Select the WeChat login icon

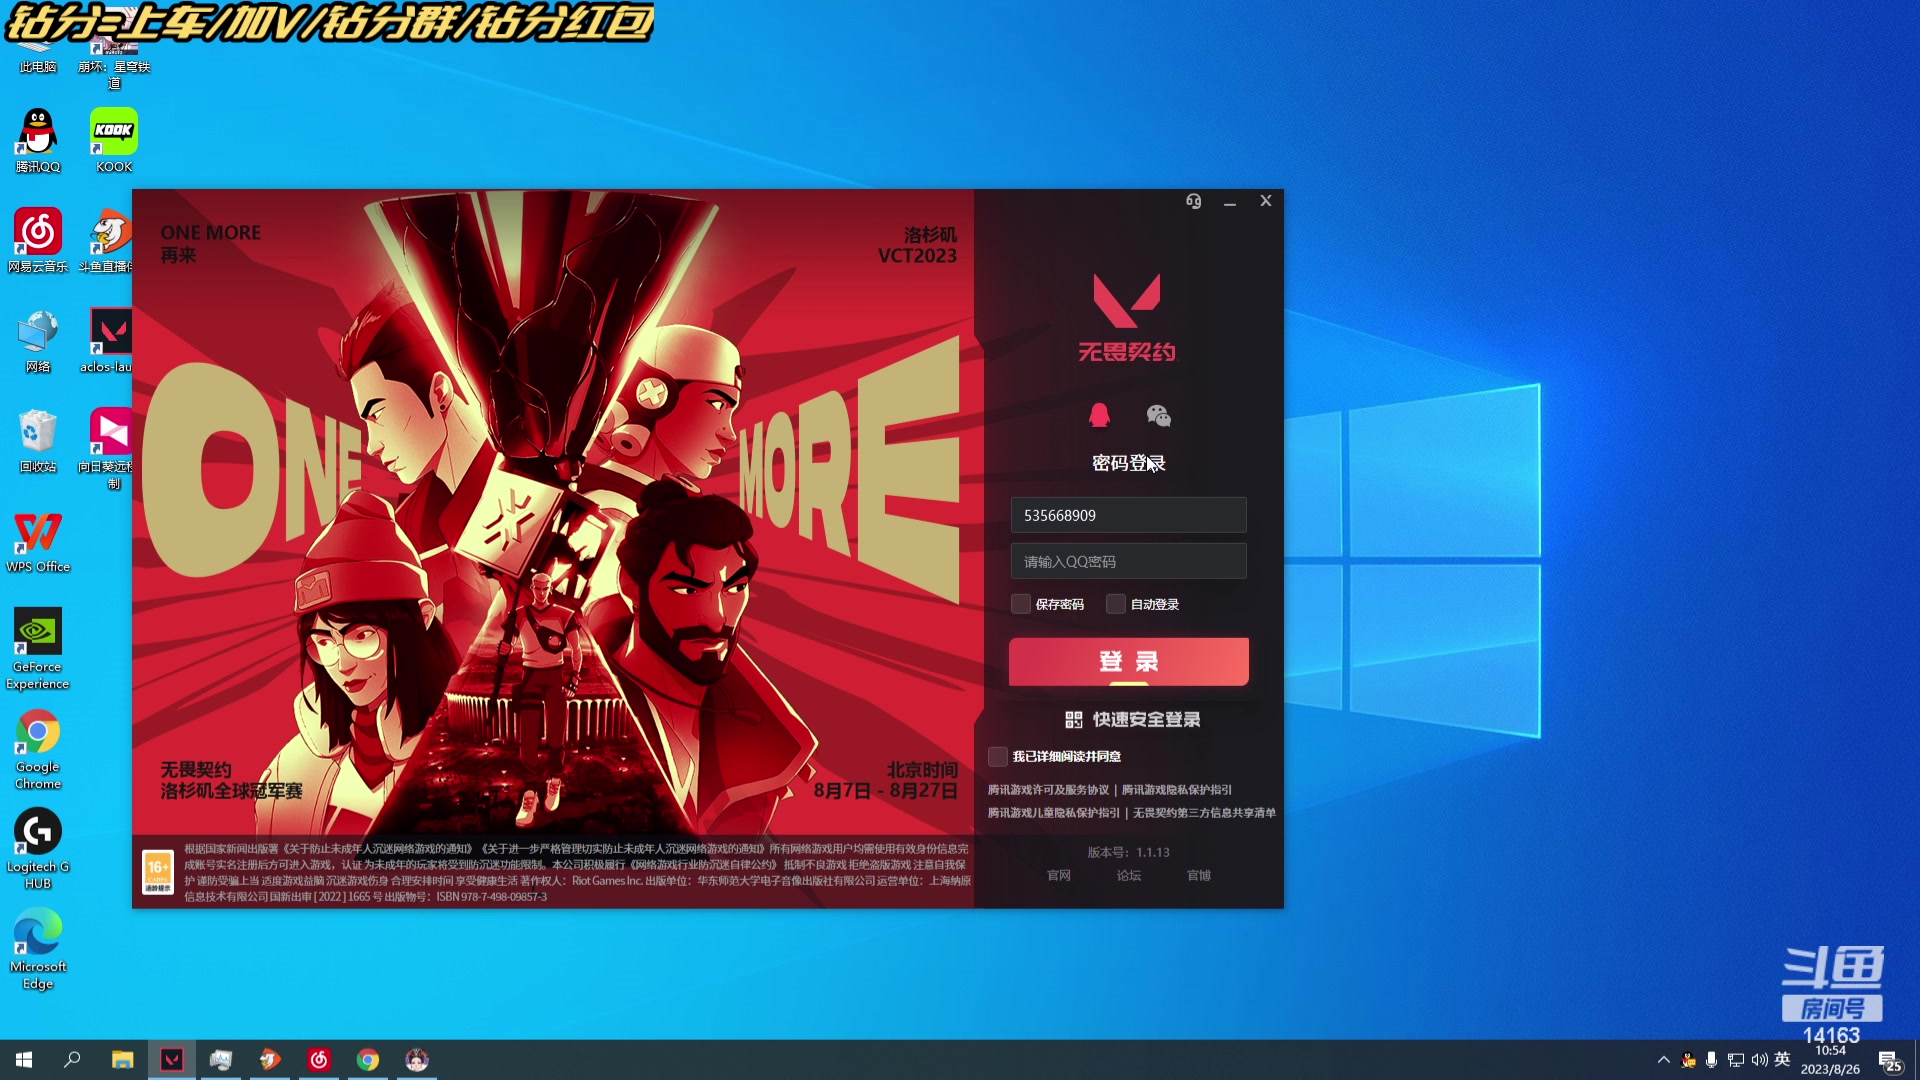click(x=1158, y=415)
